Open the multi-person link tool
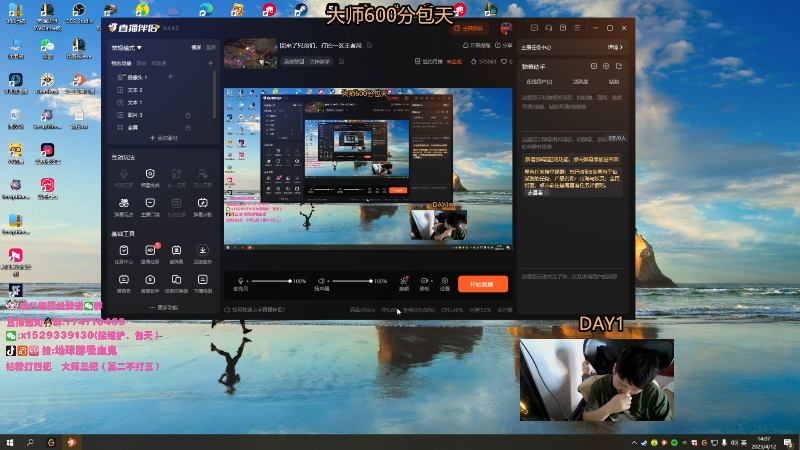 point(177,178)
